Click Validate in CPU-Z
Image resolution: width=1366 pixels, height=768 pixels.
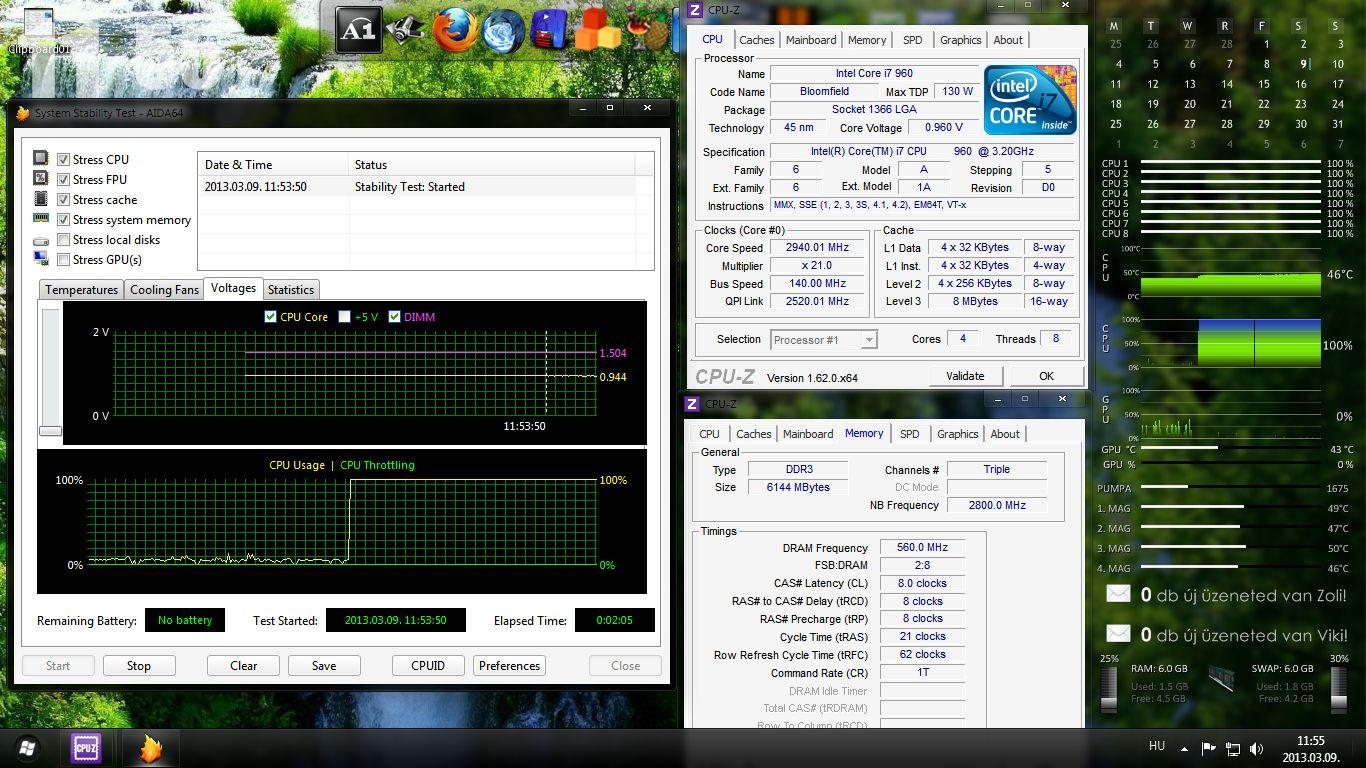click(x=965, y=376)
